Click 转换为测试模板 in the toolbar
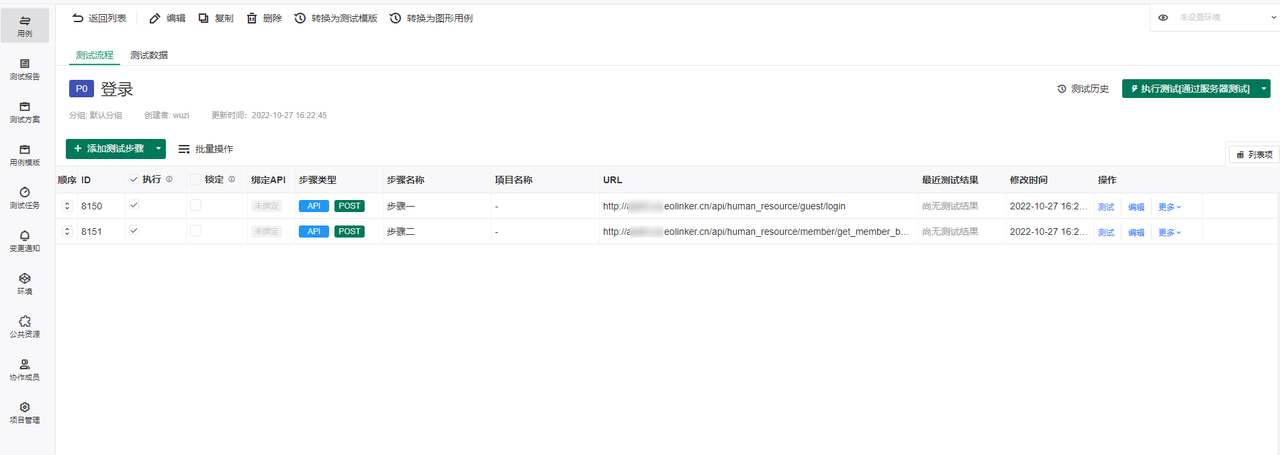 (336, 18)
